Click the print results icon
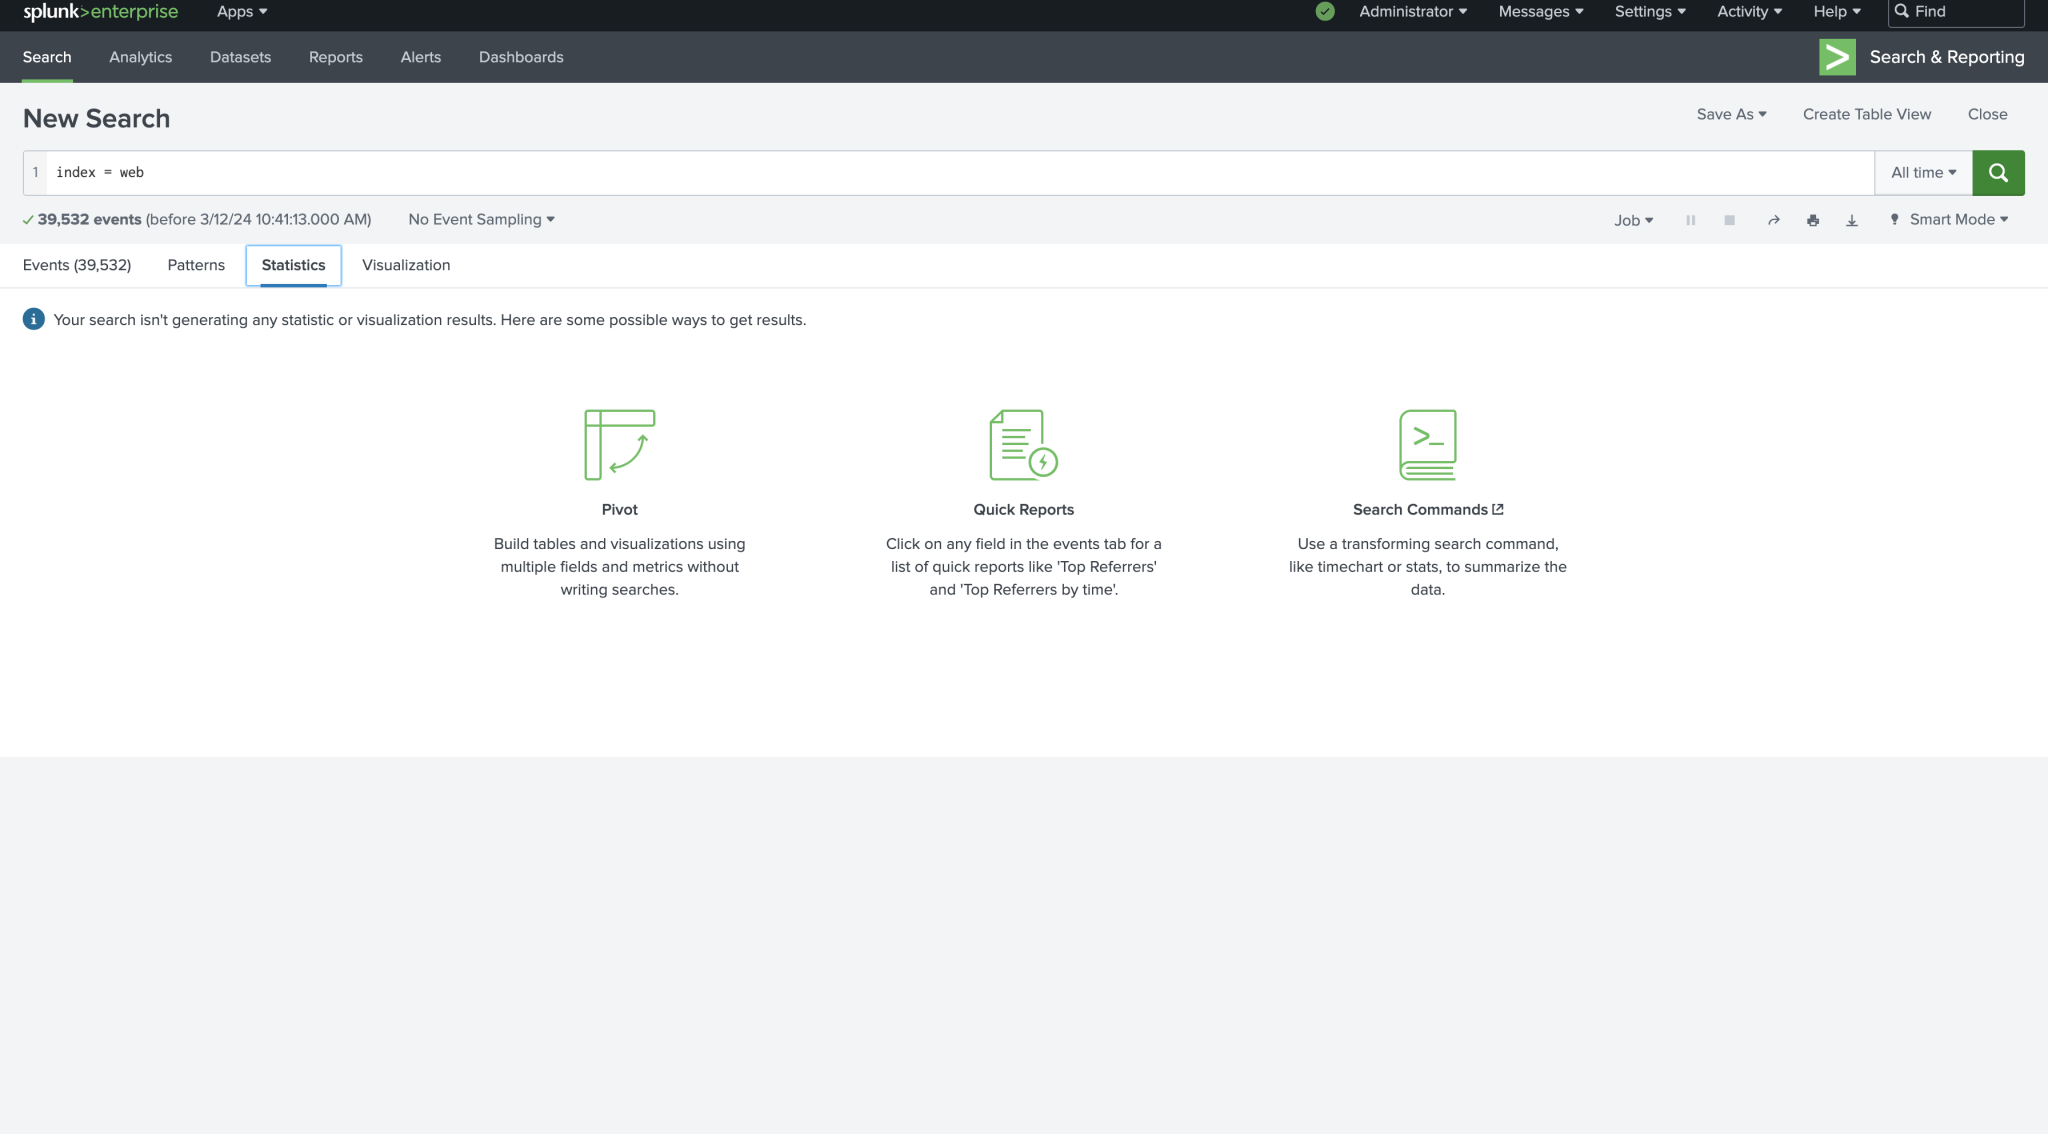 tap(1812, 219)
